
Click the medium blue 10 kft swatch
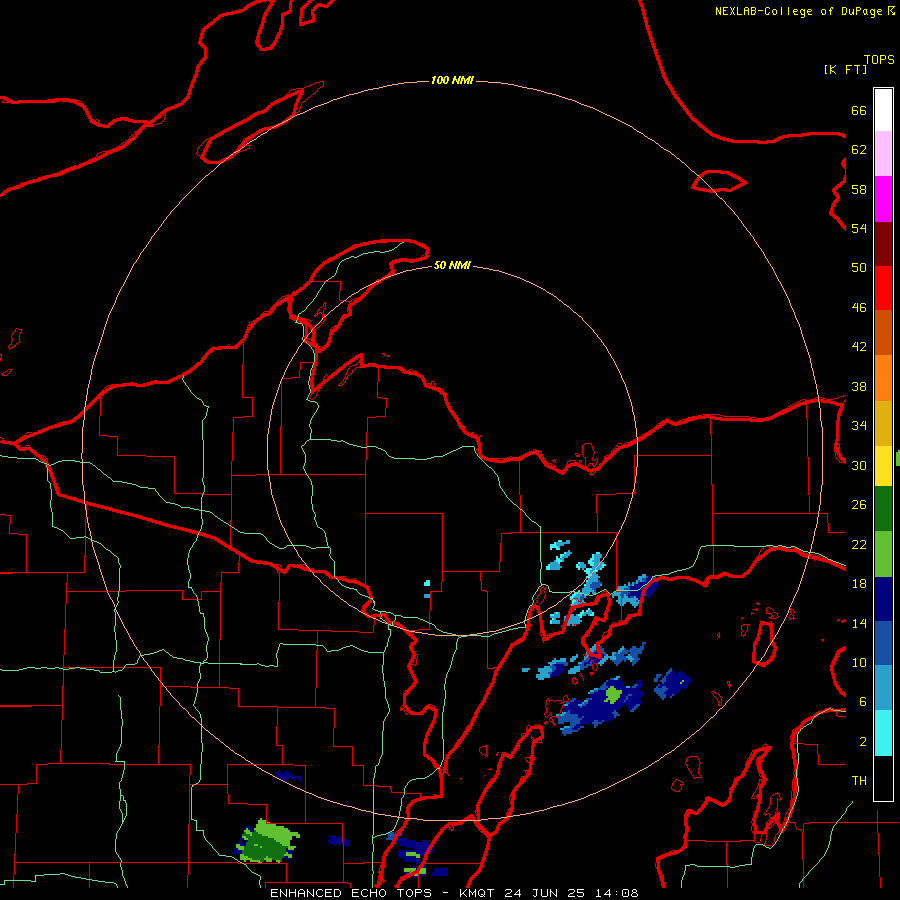(x=883, y=644)
